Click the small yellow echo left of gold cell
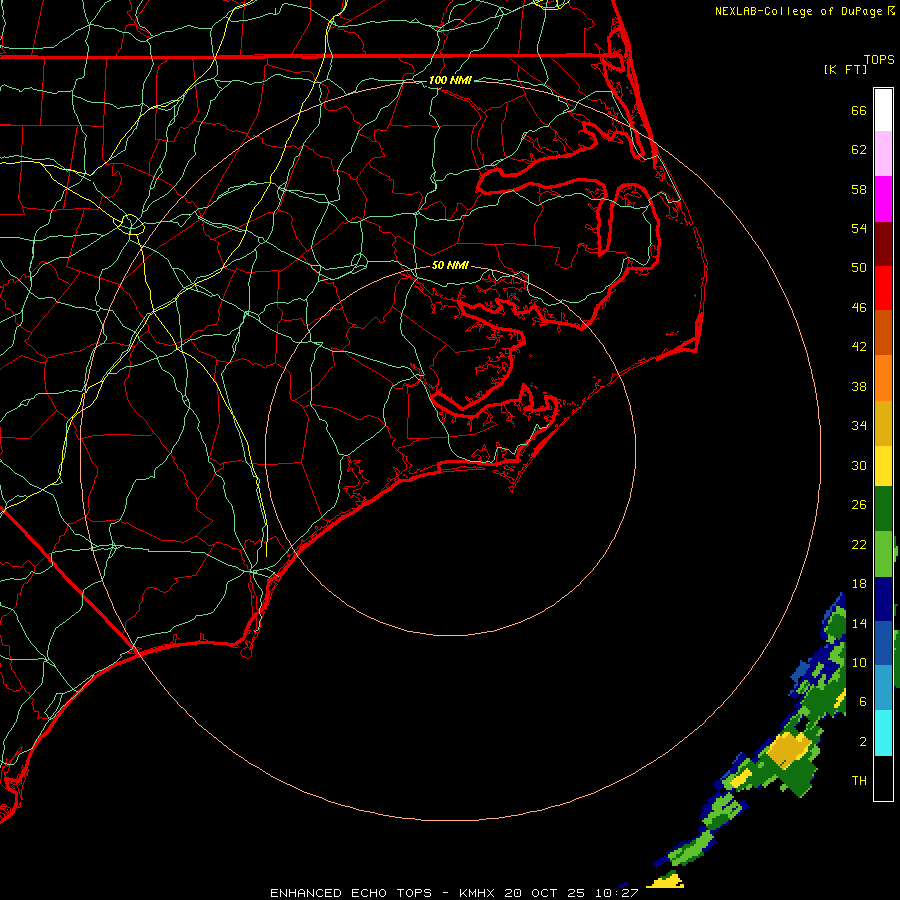Viewport: 900px width, 900px height. [x=740, y=778]
